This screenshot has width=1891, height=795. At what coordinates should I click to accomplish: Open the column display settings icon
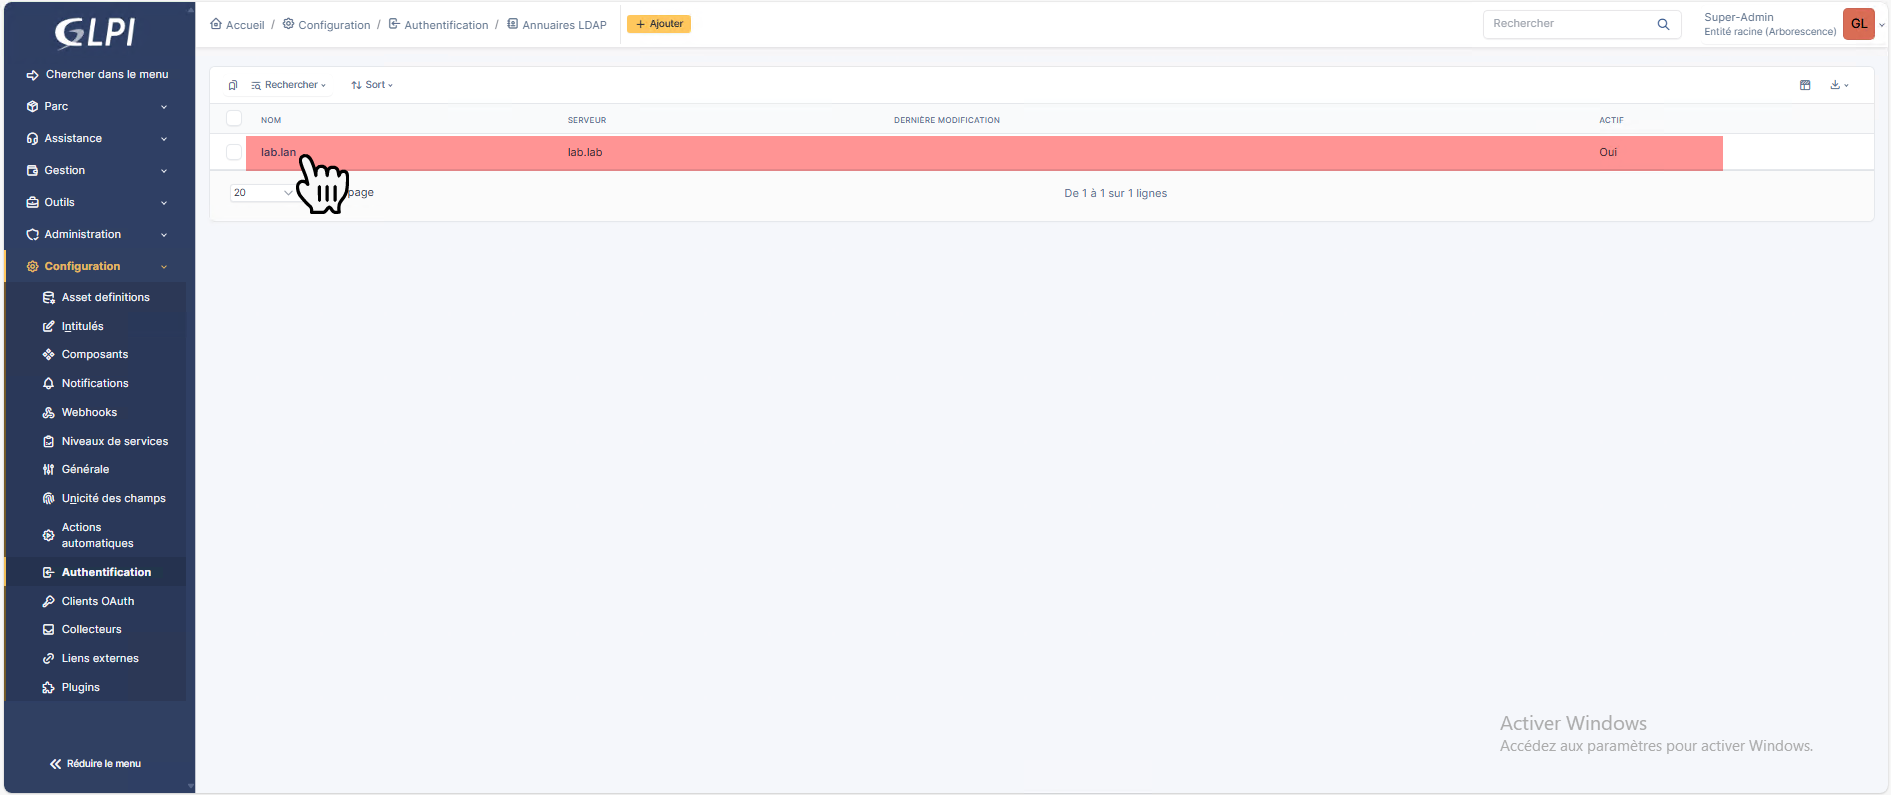tap(1805, 85)
